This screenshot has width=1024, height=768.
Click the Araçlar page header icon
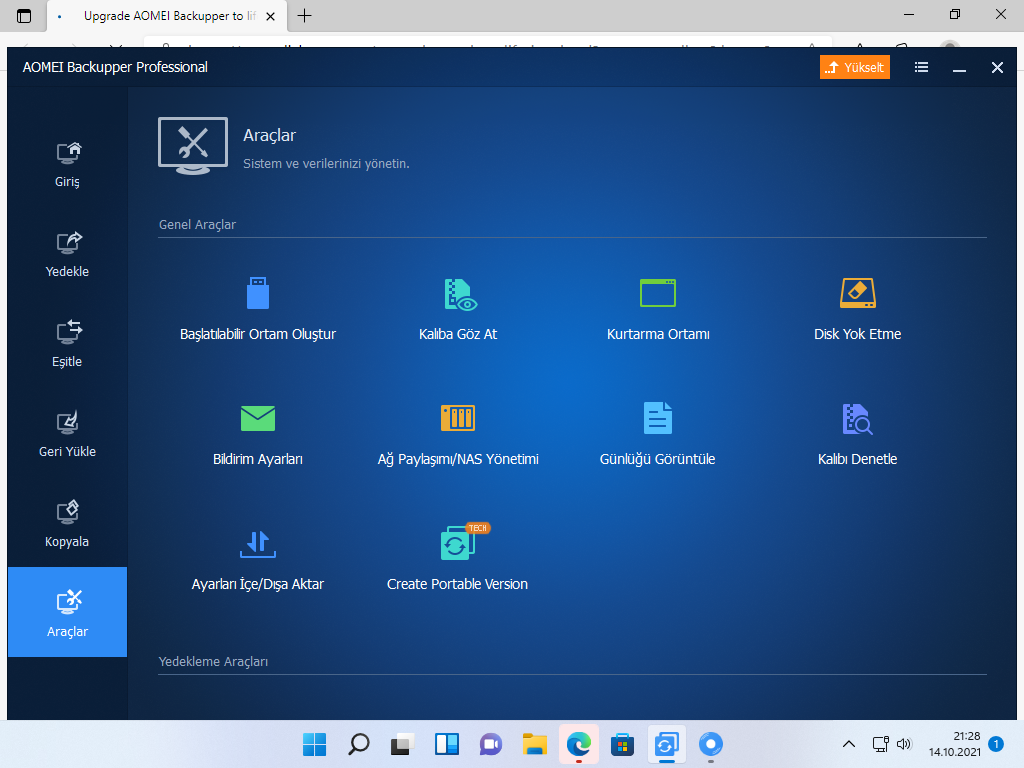tap(193, 146)
